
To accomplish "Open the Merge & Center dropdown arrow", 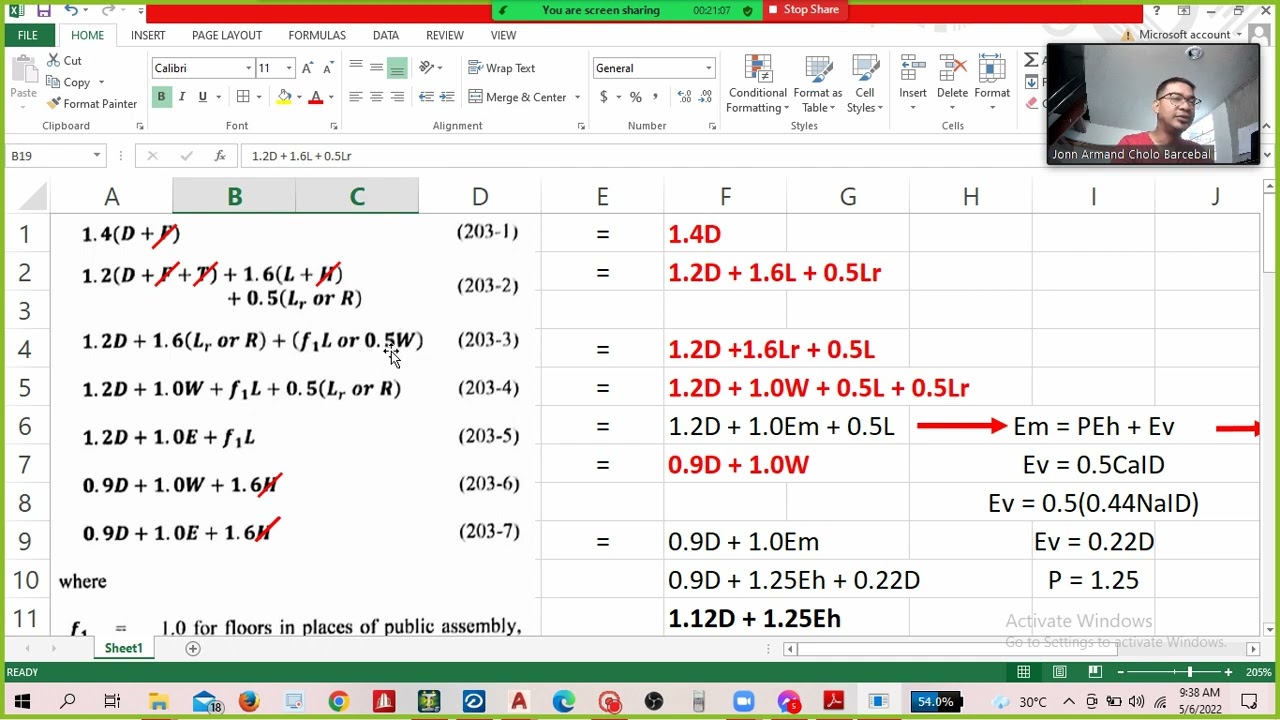I will 577,97.
